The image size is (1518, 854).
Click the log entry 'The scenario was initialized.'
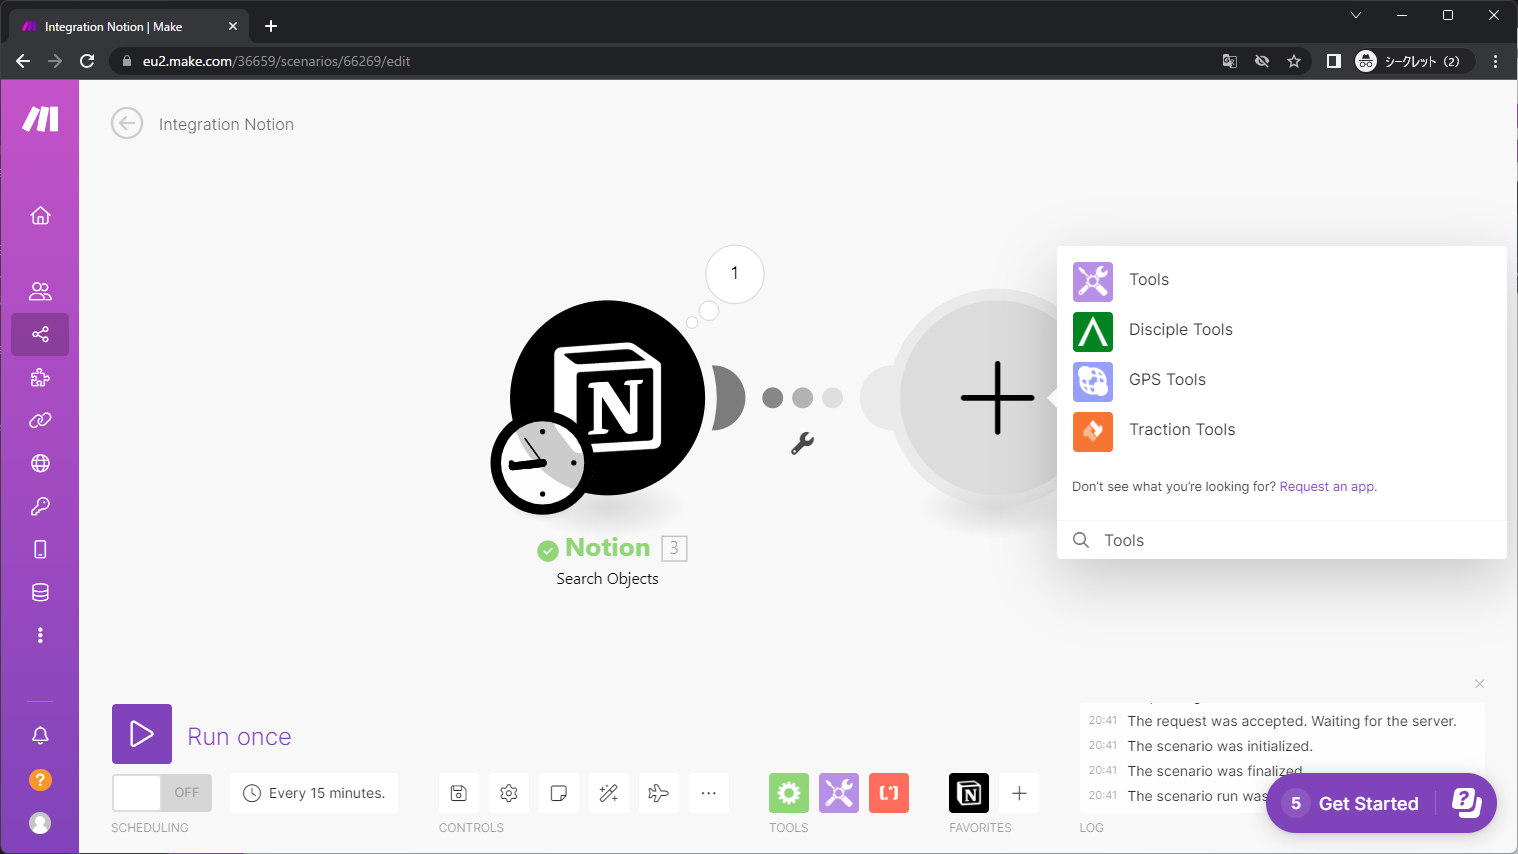[1220, 746]
